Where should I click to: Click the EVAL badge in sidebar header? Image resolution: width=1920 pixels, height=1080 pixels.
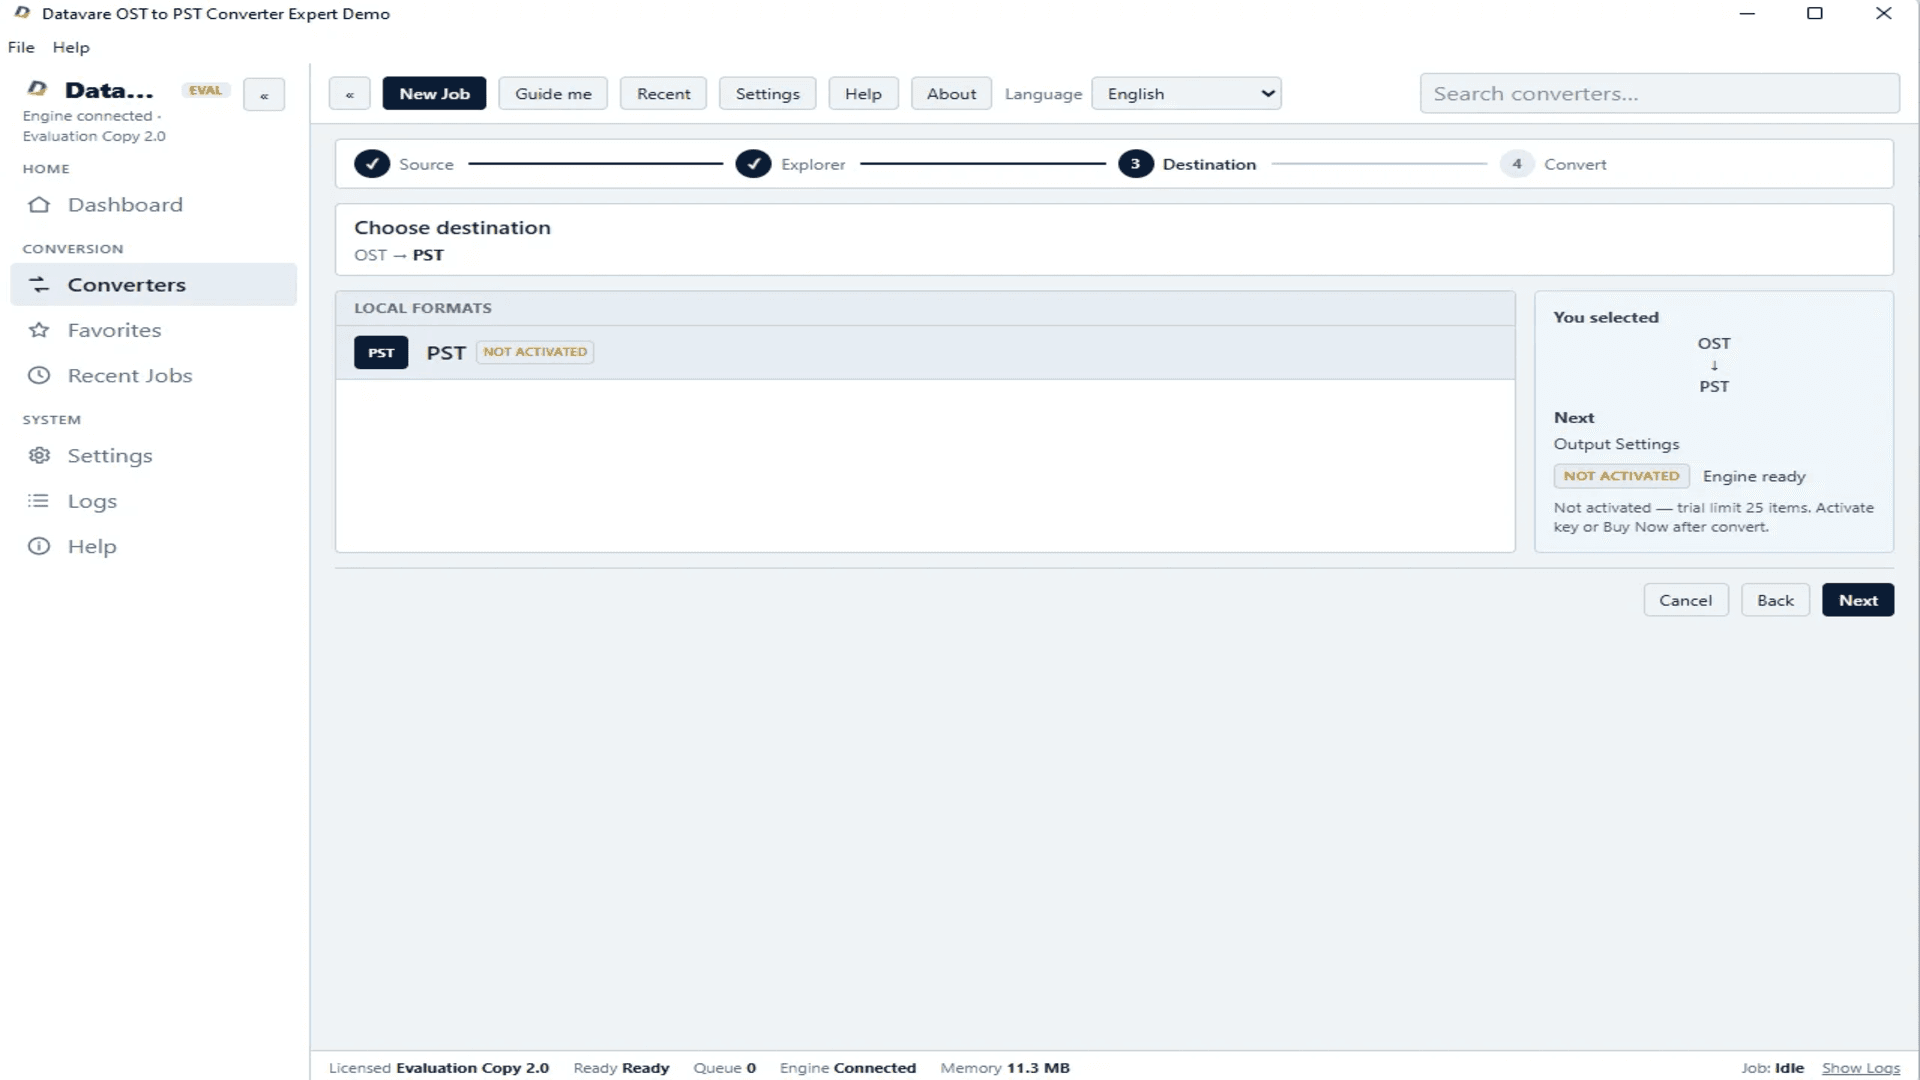pos(205,90)
